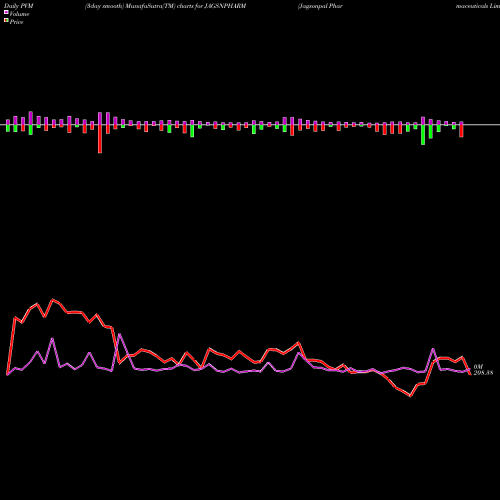
Task: Click the Price legend color swatch
Action: (x=6, y=21)
